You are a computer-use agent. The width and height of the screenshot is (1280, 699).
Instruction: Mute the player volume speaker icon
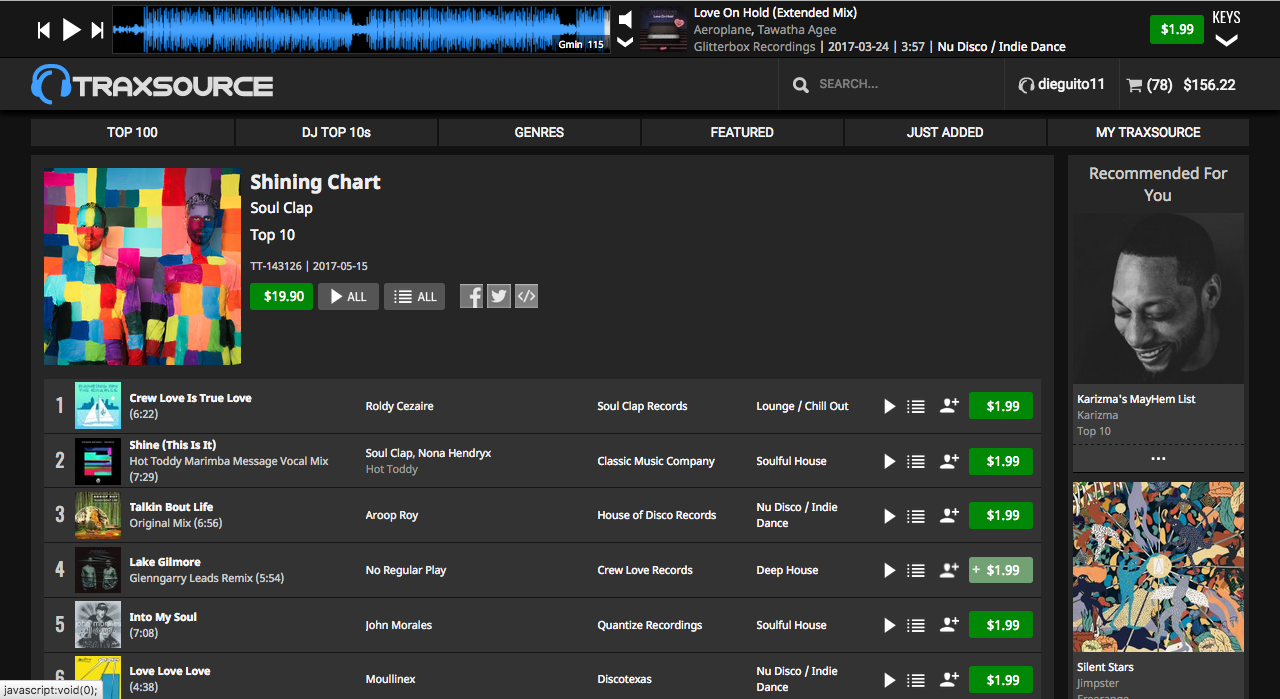coord(625,19)
